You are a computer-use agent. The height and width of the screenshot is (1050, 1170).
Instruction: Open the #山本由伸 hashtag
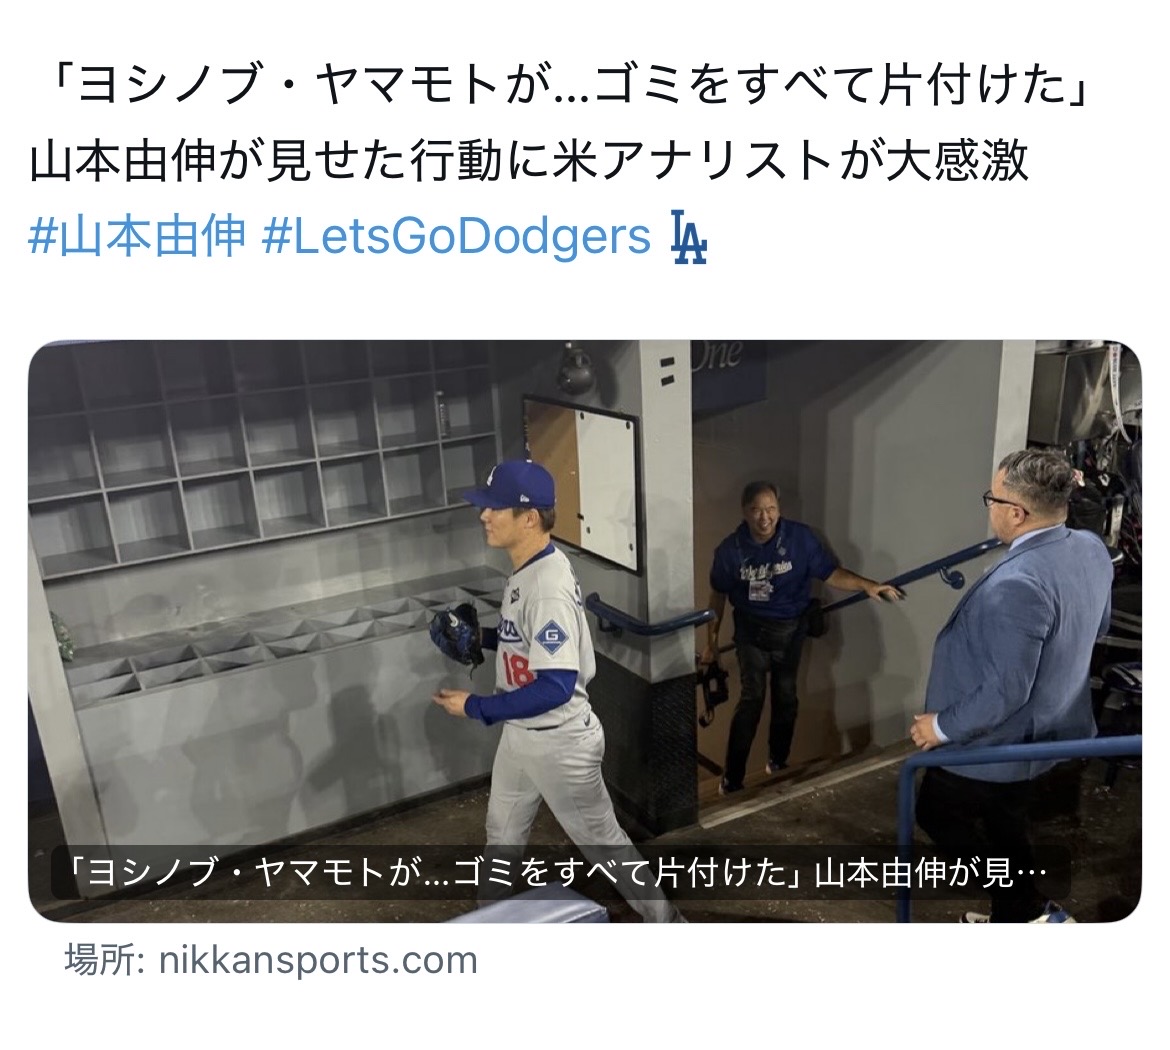click(x=137, y=237)
